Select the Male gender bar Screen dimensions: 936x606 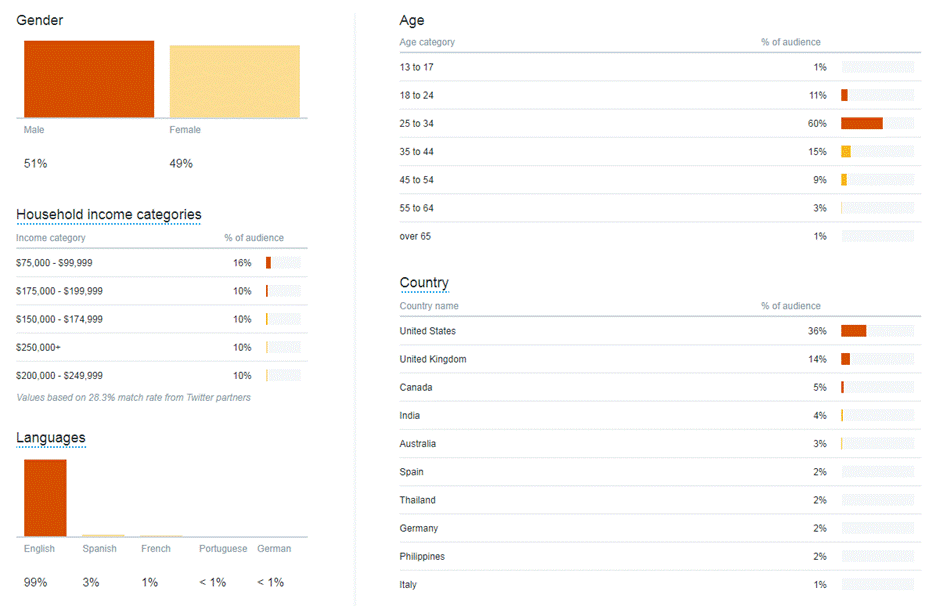point(89,79)
